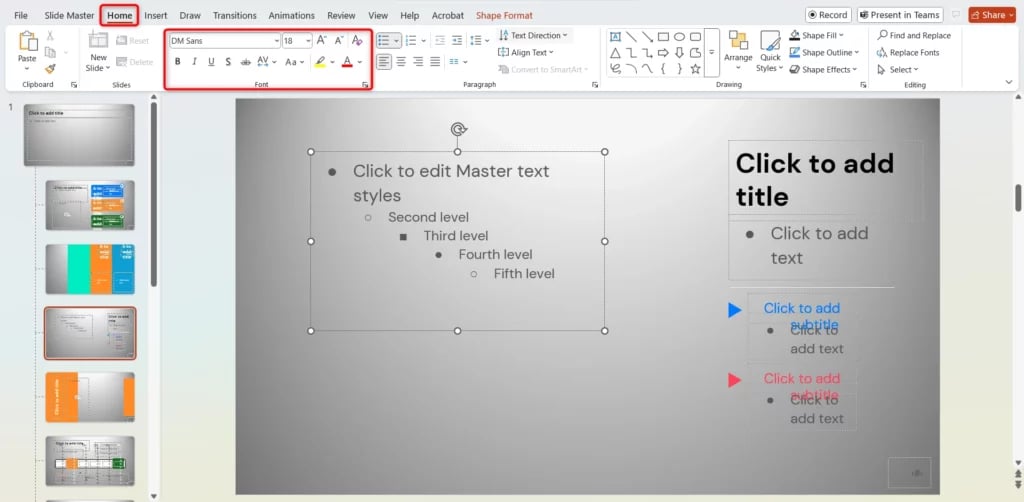Open Line Spacing options
The width and height of the screenshot is (1024, 502).
[x=479, y=40]
